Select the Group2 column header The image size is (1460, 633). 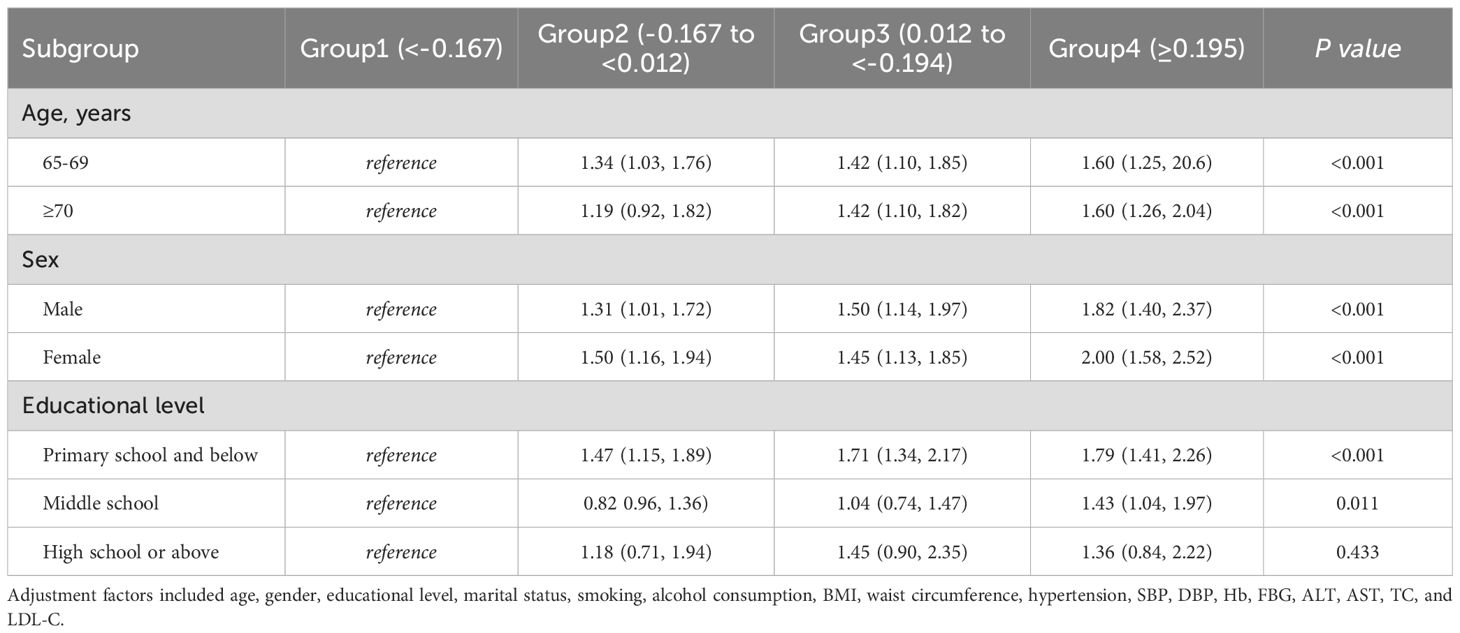pos(646,48)
